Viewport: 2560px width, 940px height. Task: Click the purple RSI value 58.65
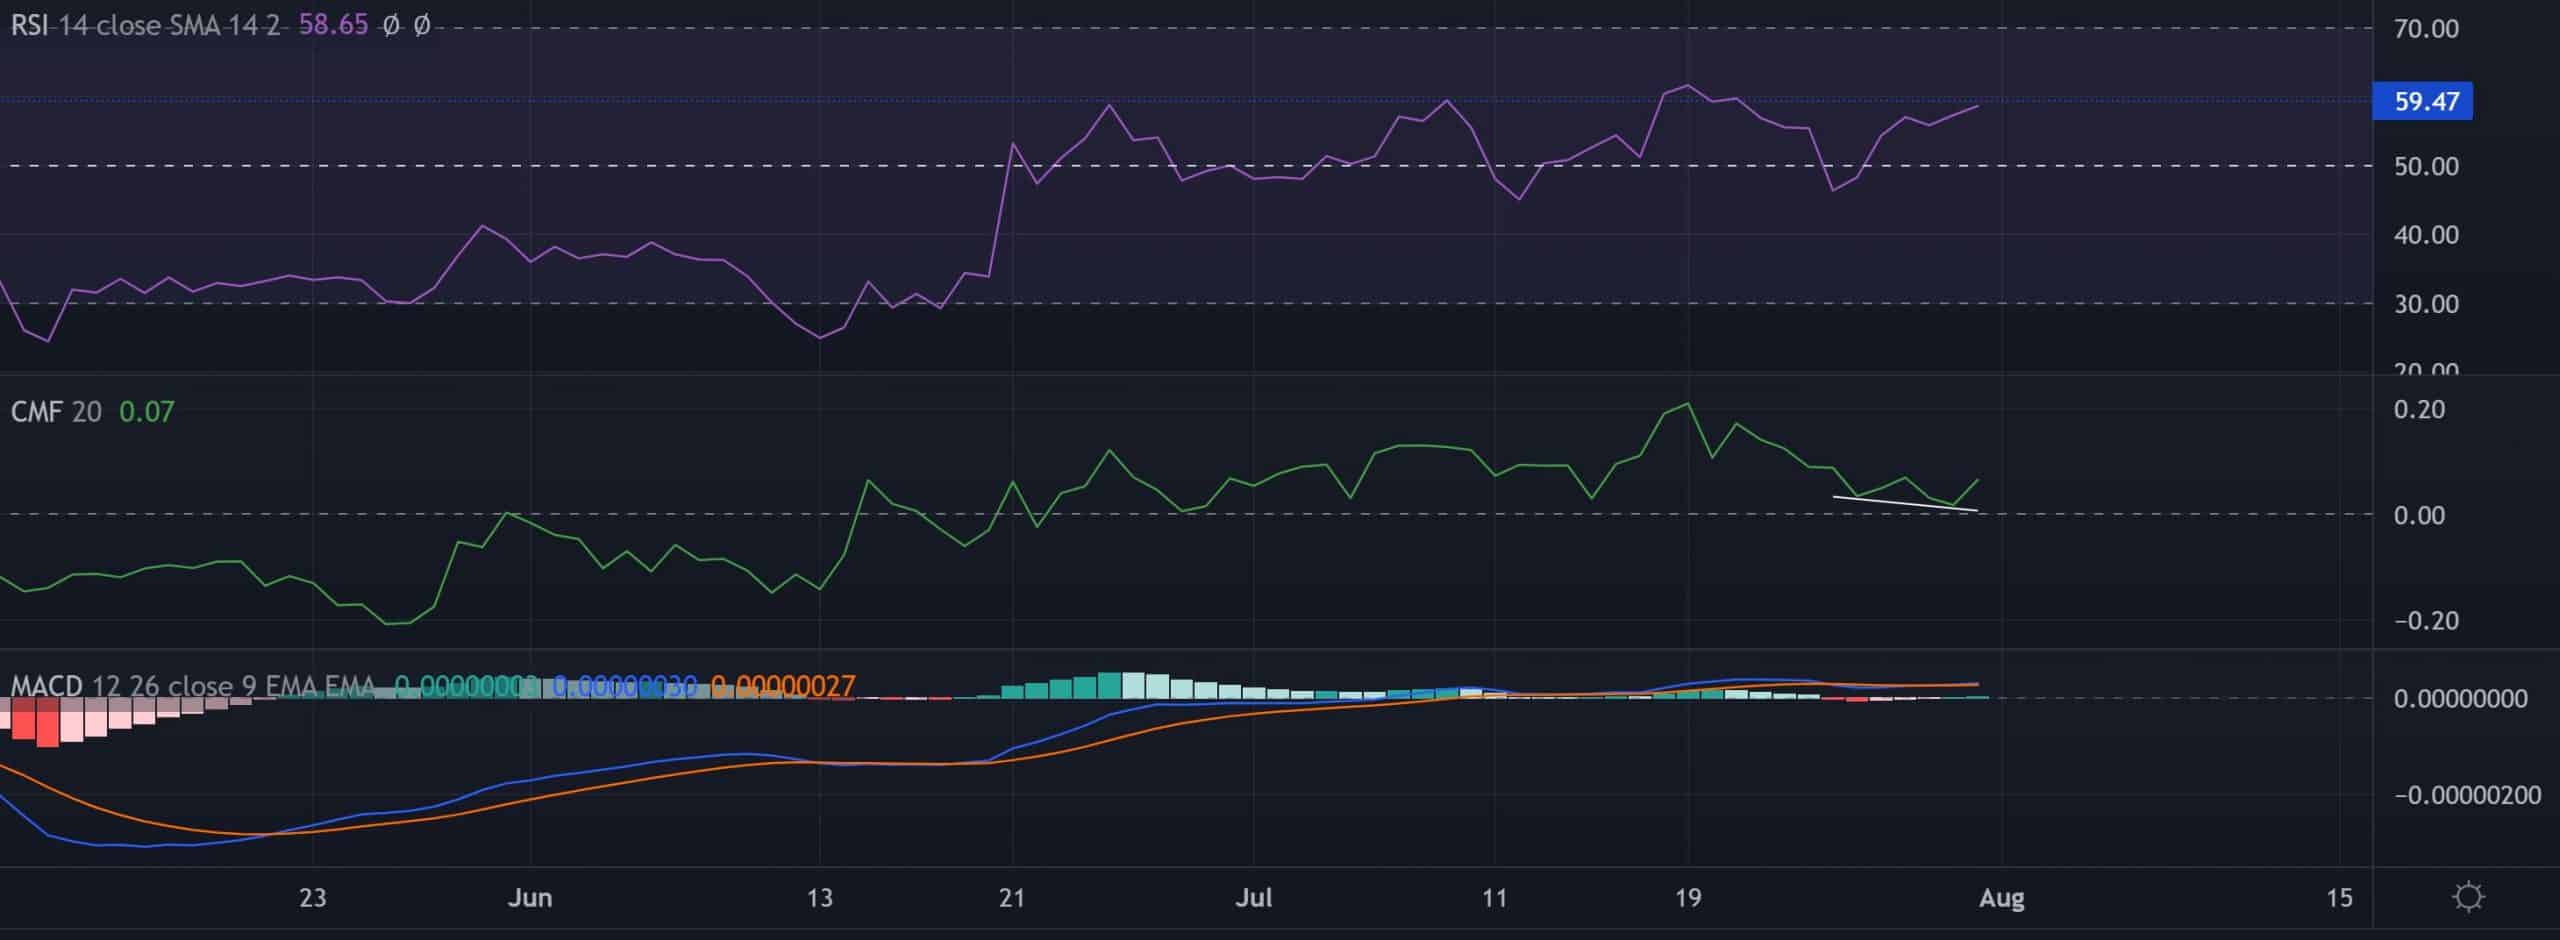pos(333,25)
